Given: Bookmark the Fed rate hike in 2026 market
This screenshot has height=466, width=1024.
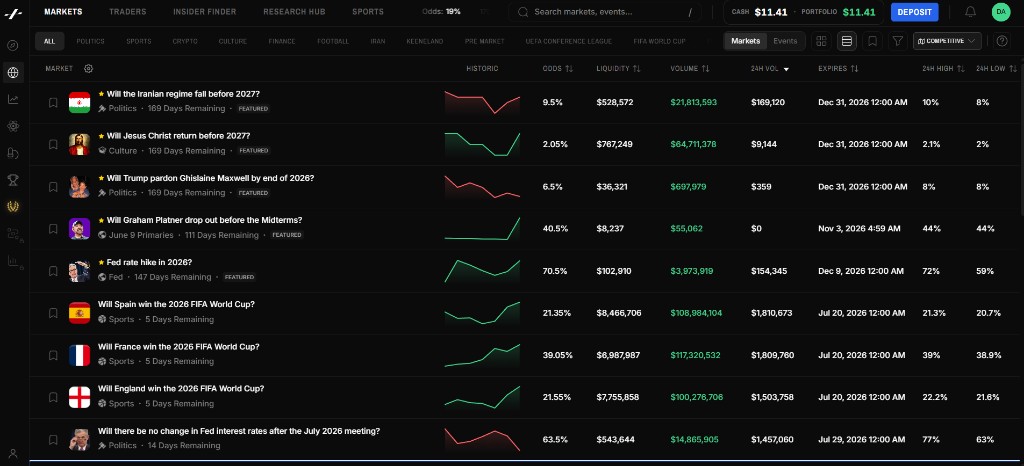Looking at the screenshot, I should pos(53,271).
